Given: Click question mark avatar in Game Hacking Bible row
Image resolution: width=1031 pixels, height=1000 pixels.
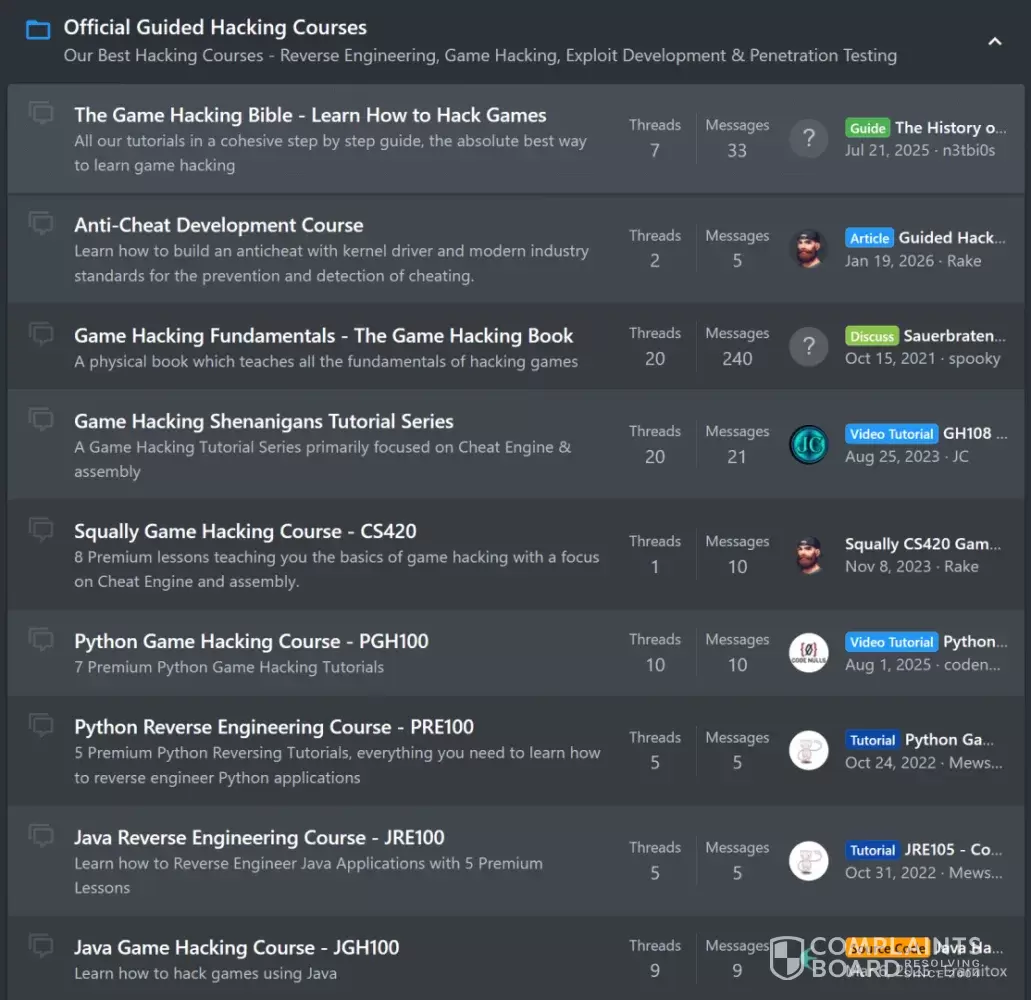Looking at the screenshot, I should click(808, 139).
